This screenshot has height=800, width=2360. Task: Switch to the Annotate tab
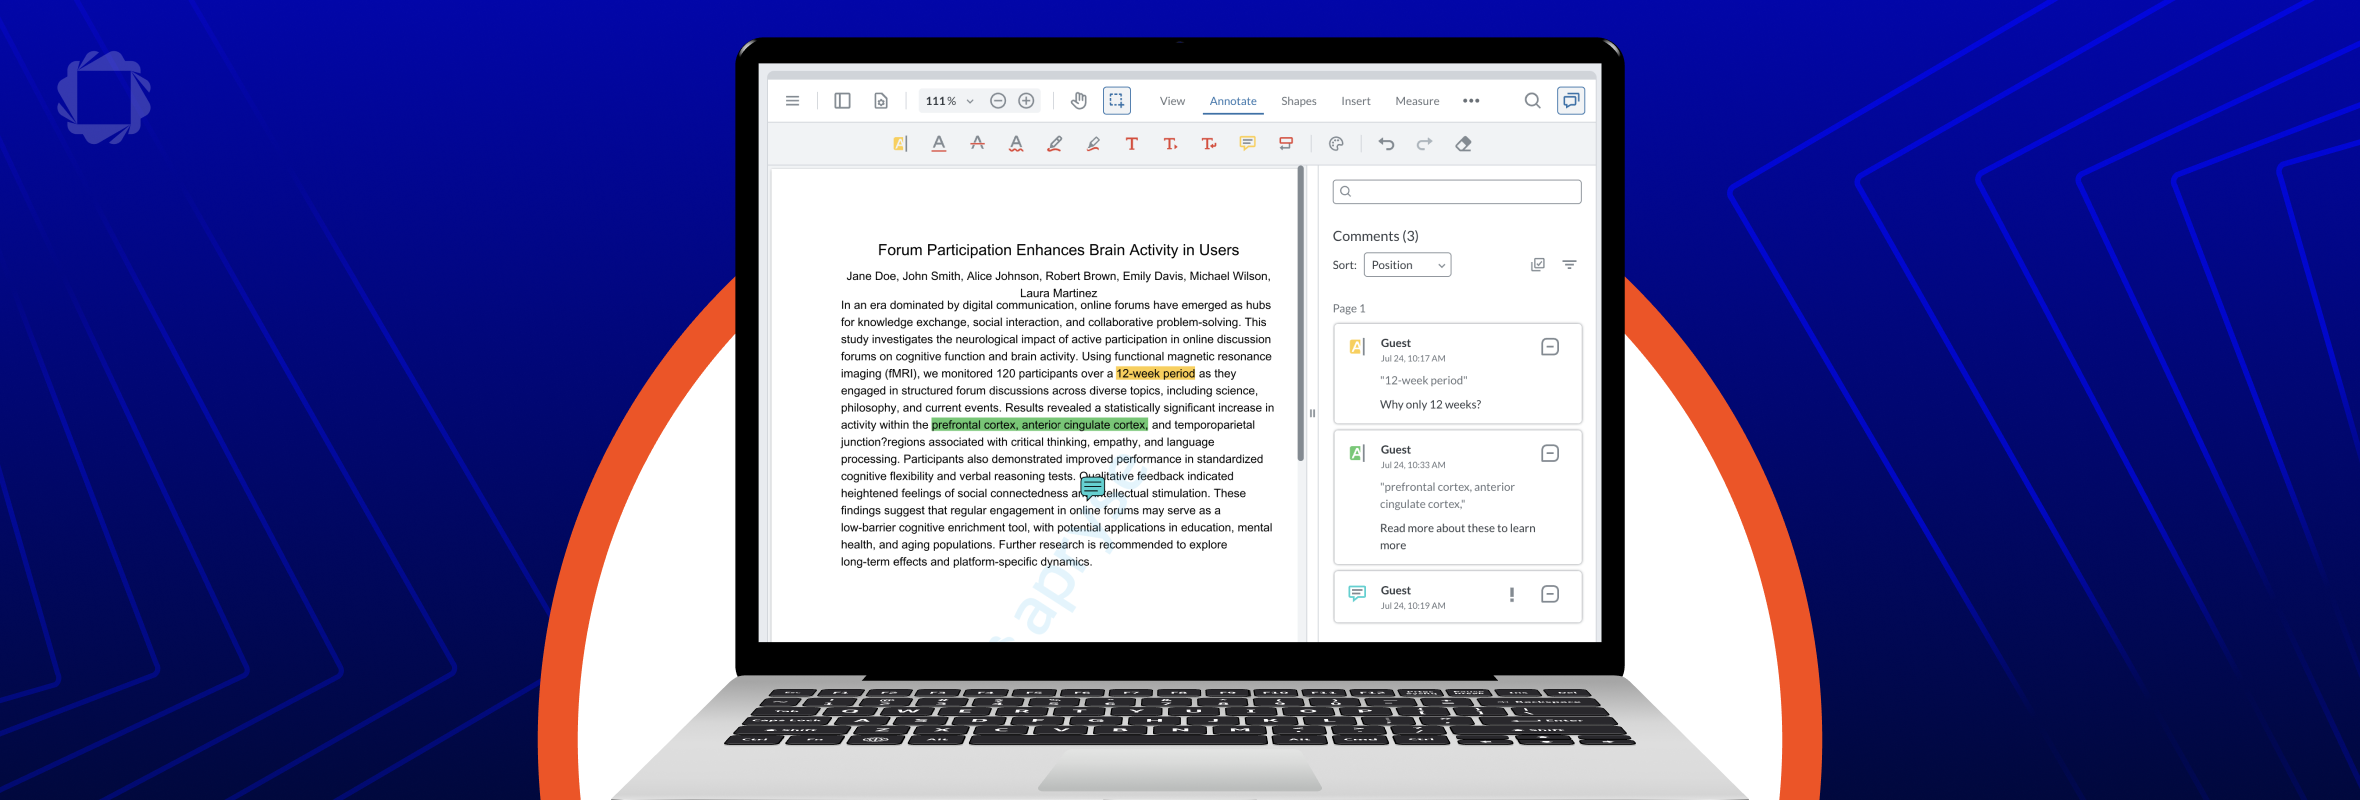pyautogui.click(x=1233, y=101)
